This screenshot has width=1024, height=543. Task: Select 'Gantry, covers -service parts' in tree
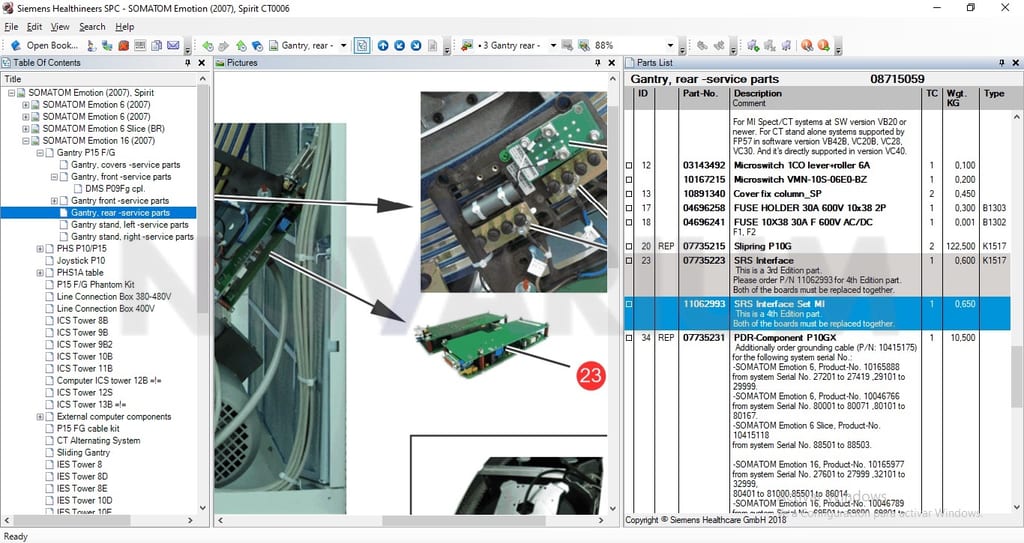[x=125, y=165]
